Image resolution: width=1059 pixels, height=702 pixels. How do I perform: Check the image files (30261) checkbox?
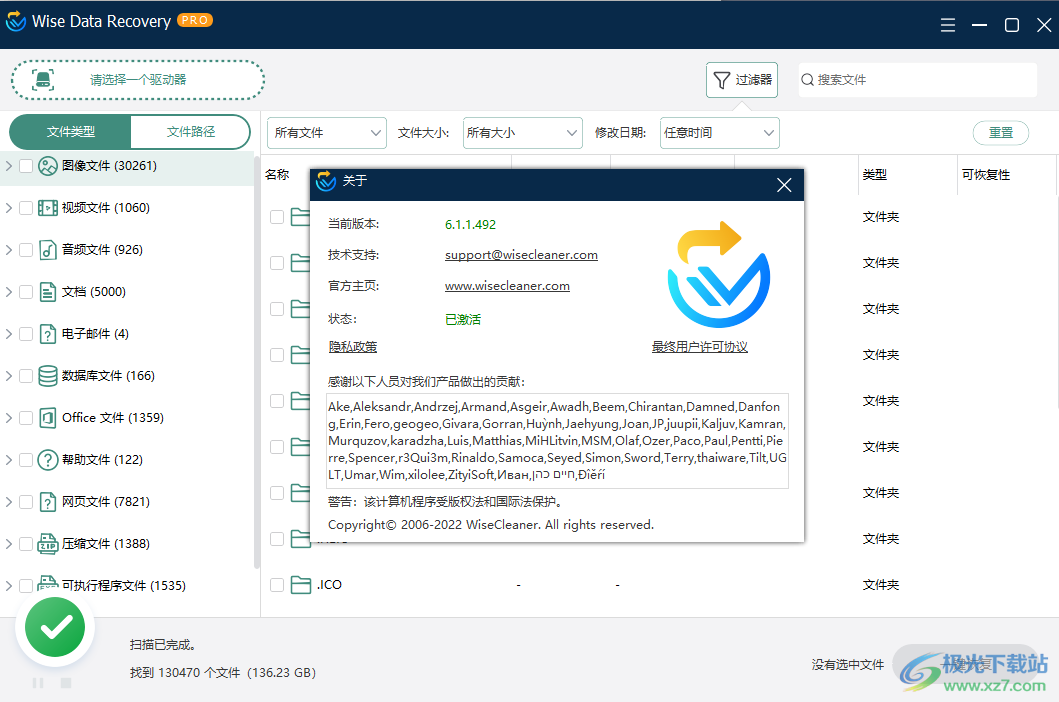(x=26, y=166)
